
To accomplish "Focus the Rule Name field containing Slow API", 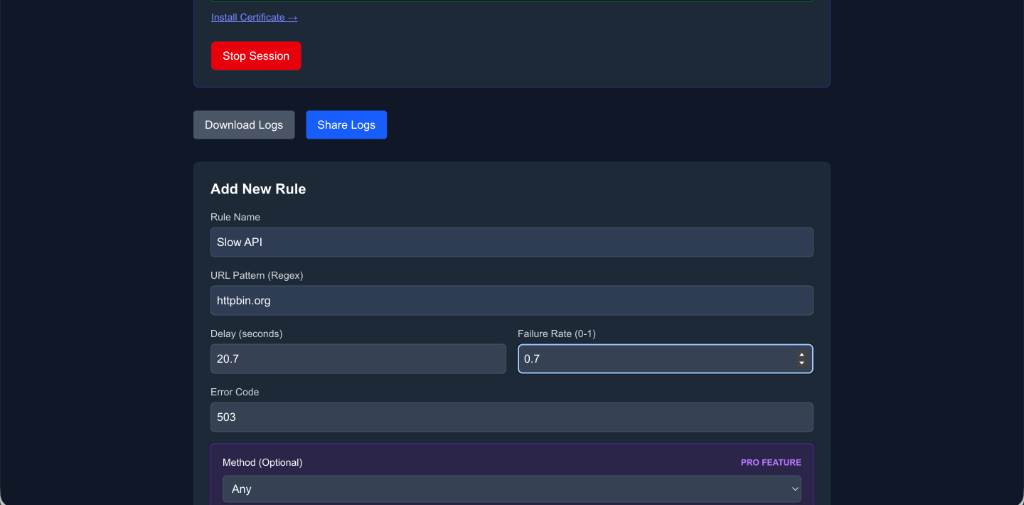I will tap(511, 242).
